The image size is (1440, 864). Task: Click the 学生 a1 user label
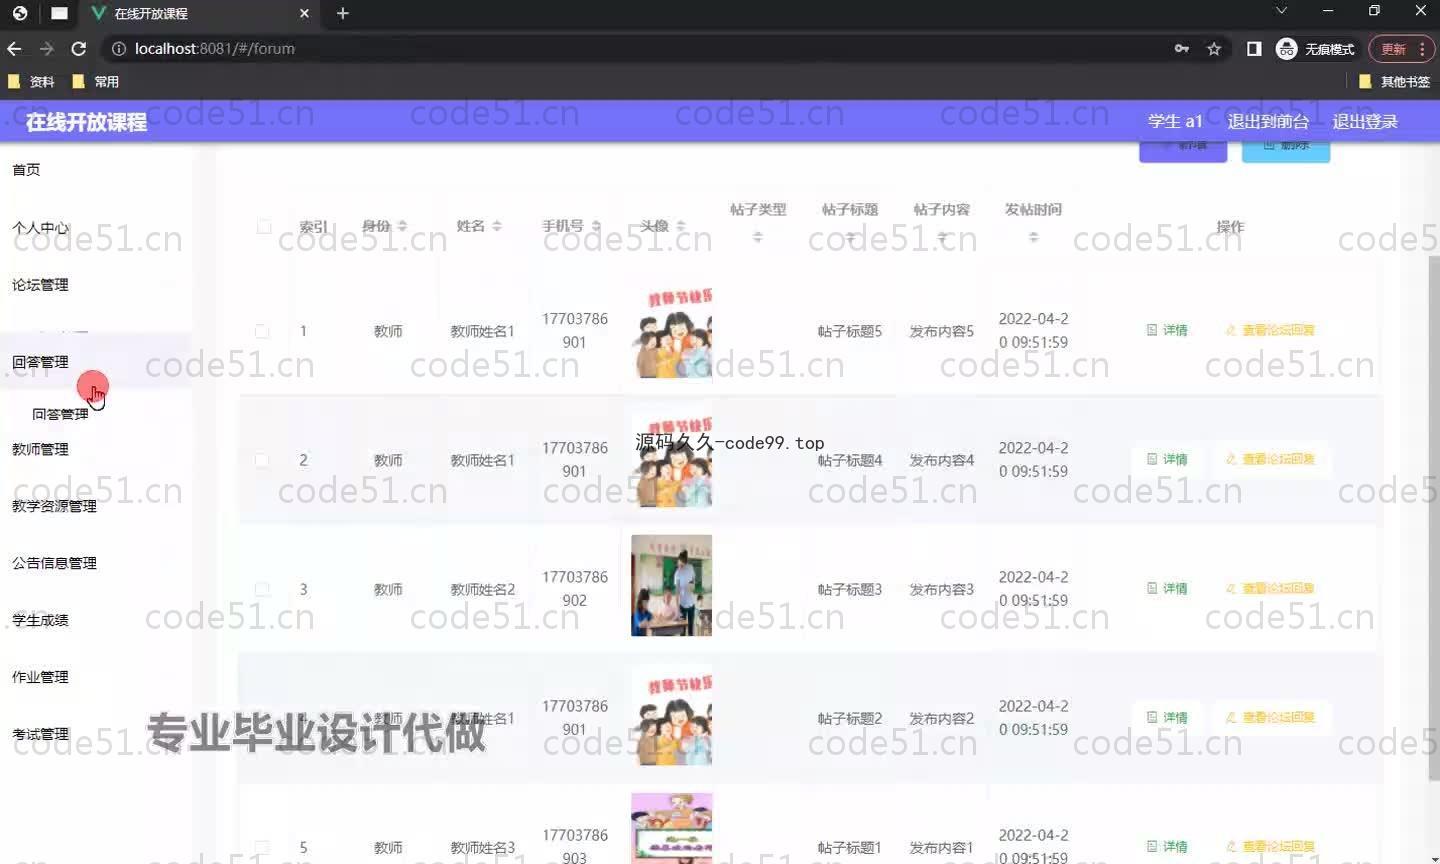1175,121
